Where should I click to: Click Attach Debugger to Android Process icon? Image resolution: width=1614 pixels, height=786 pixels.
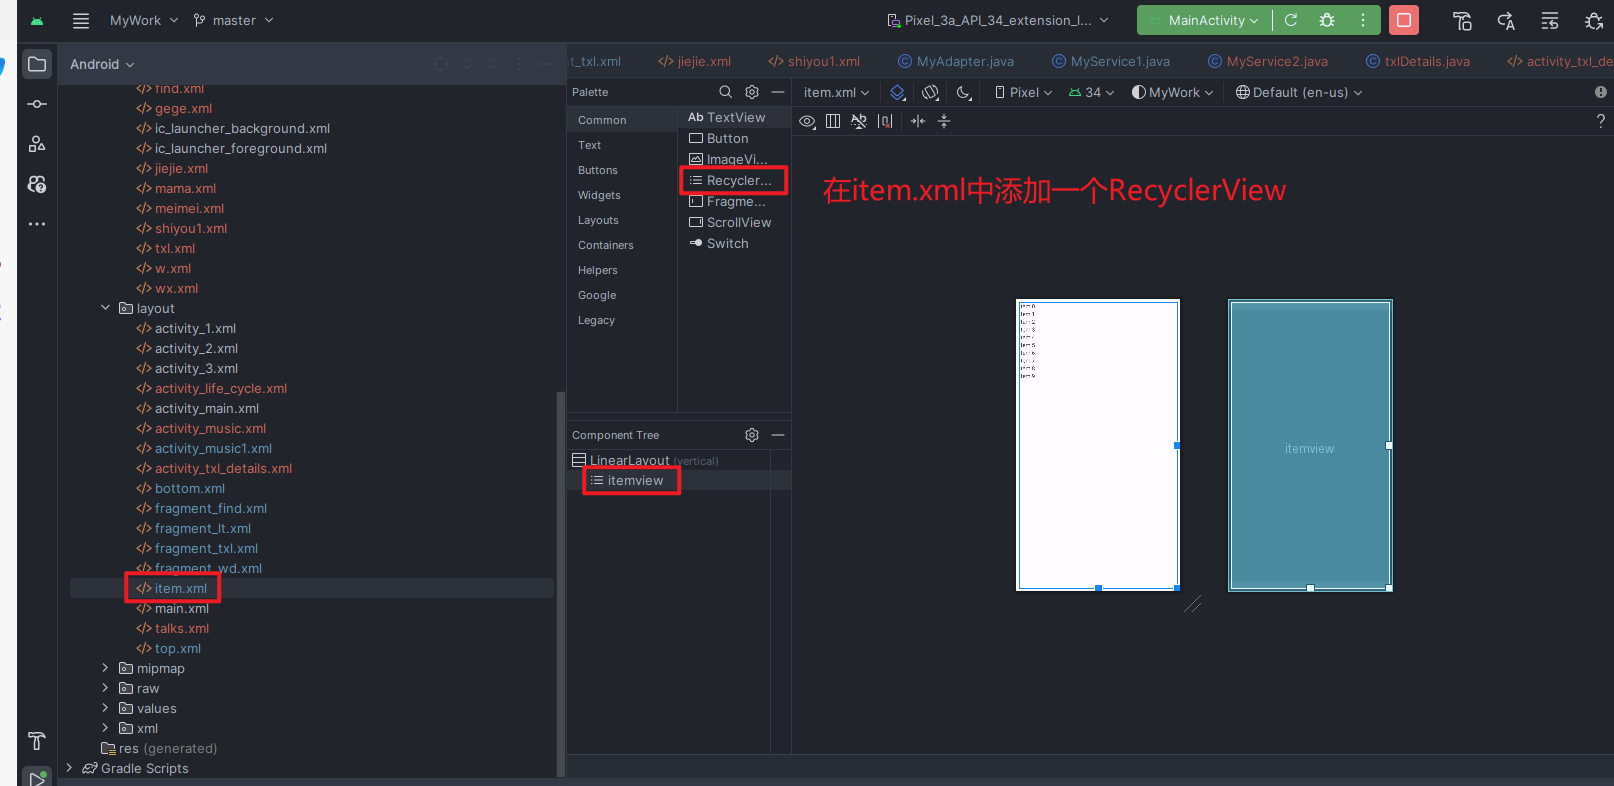click(x=1594, y=20)
